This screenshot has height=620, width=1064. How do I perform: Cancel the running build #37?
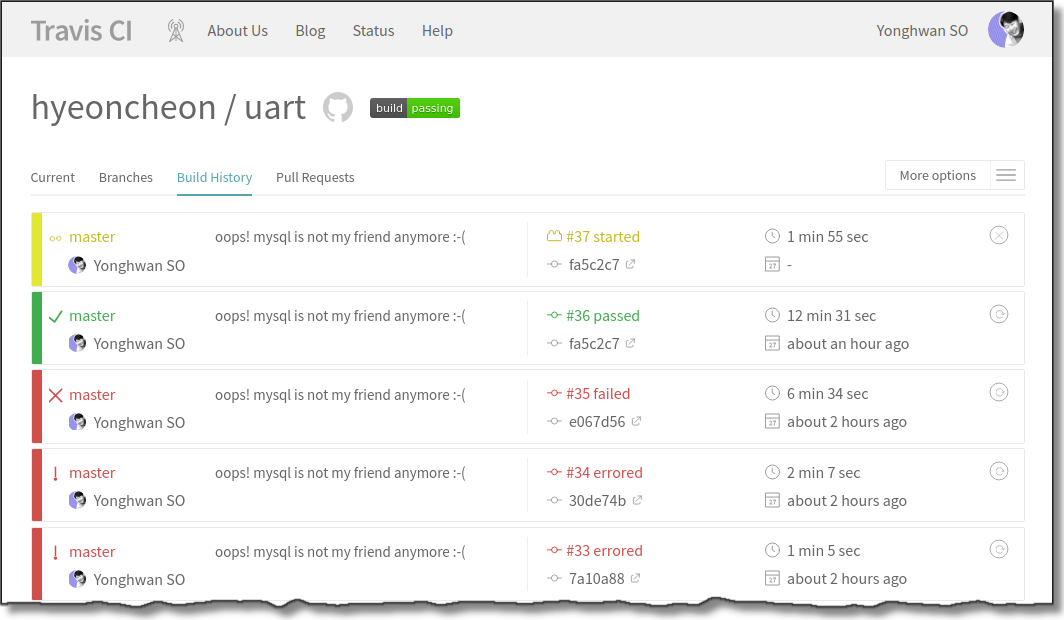(x=998, y=236)
